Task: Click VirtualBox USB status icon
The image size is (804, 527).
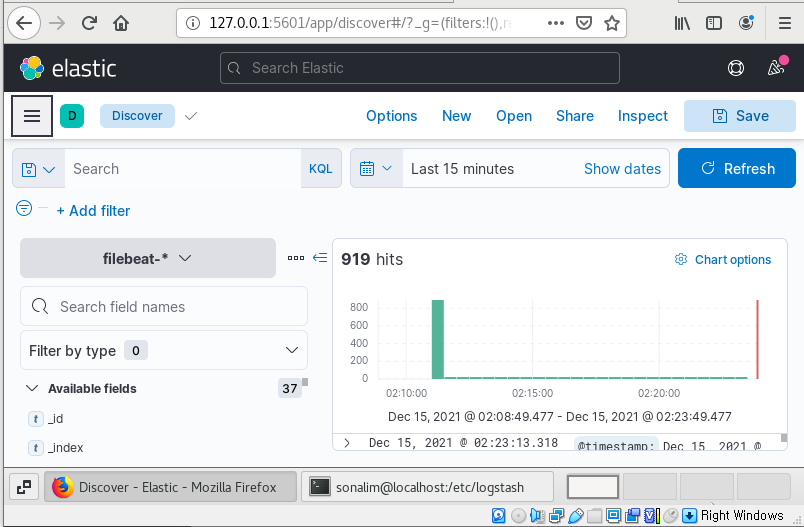Action: click(x=575, y=515)
